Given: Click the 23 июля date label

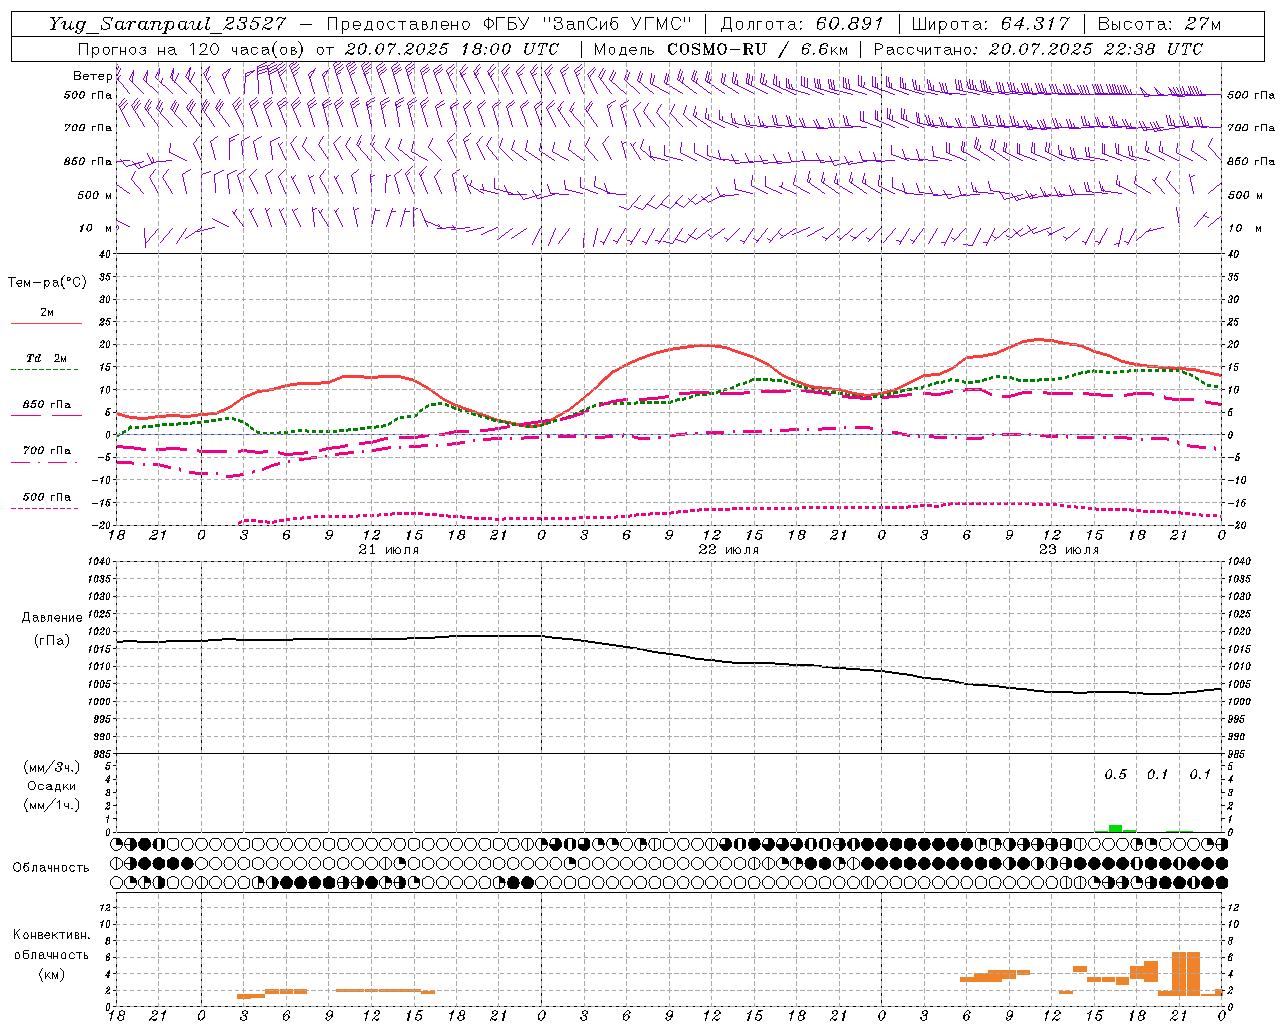Looking at the screenshot, I should click(1069, 550).
